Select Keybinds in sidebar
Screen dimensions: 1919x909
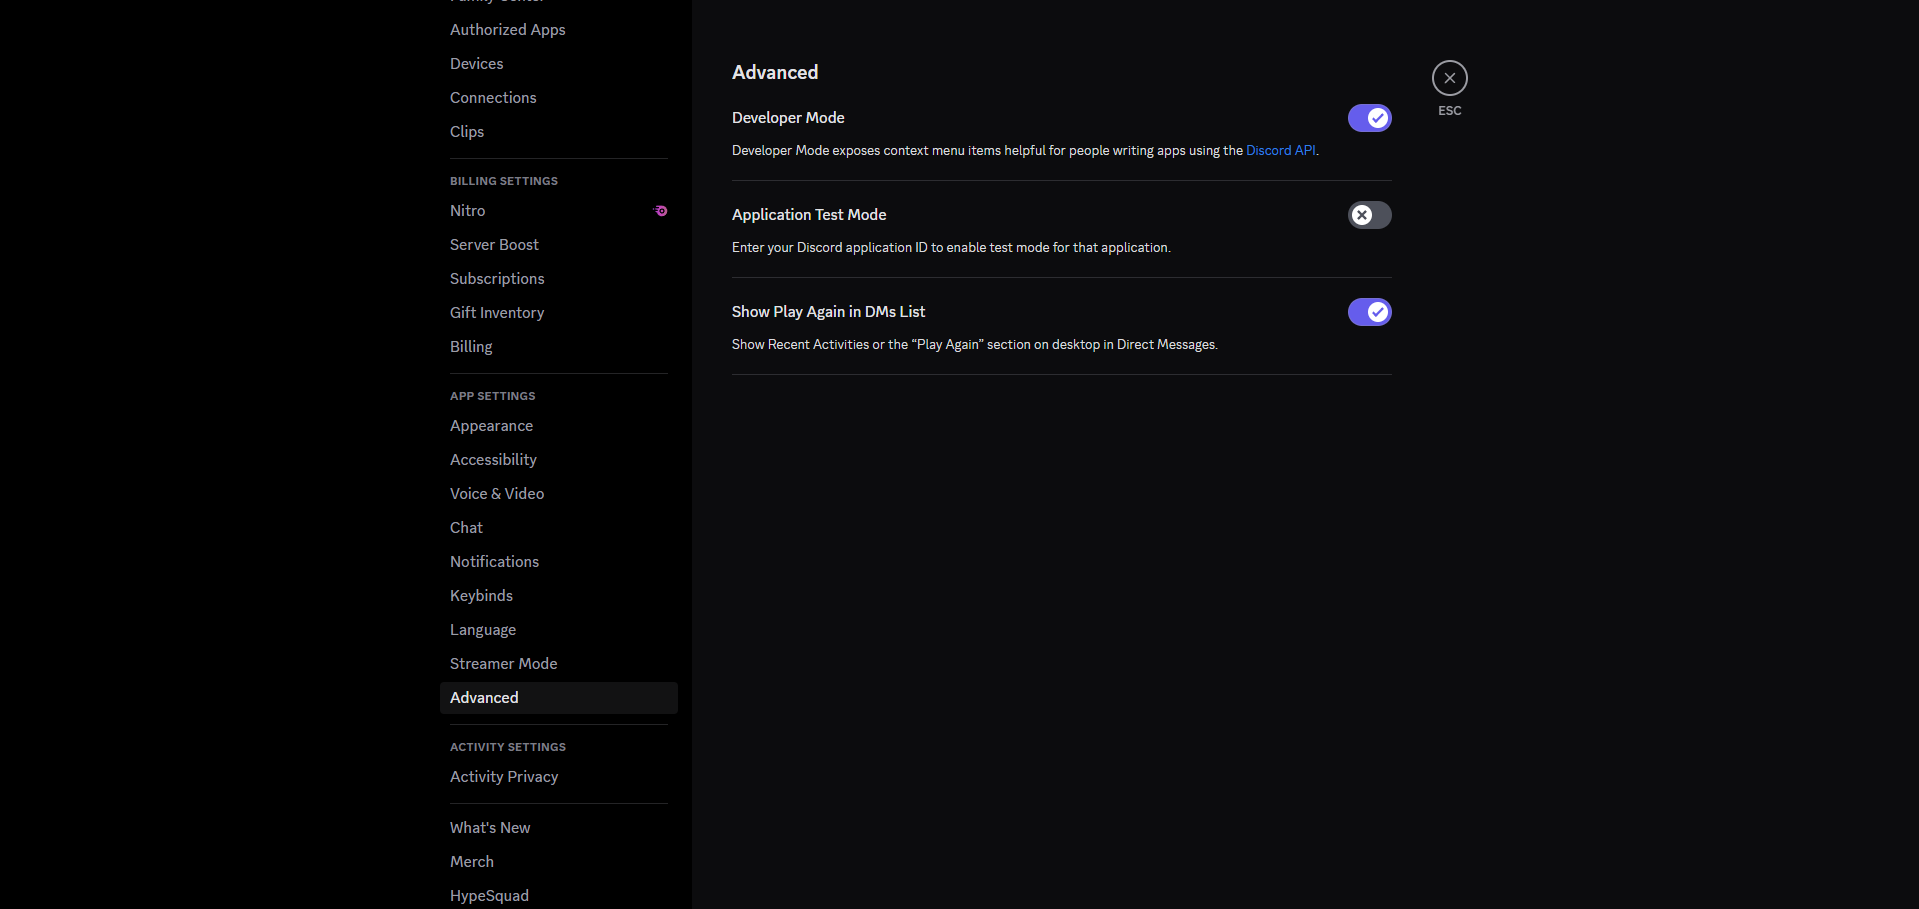[x=558, y=596]
